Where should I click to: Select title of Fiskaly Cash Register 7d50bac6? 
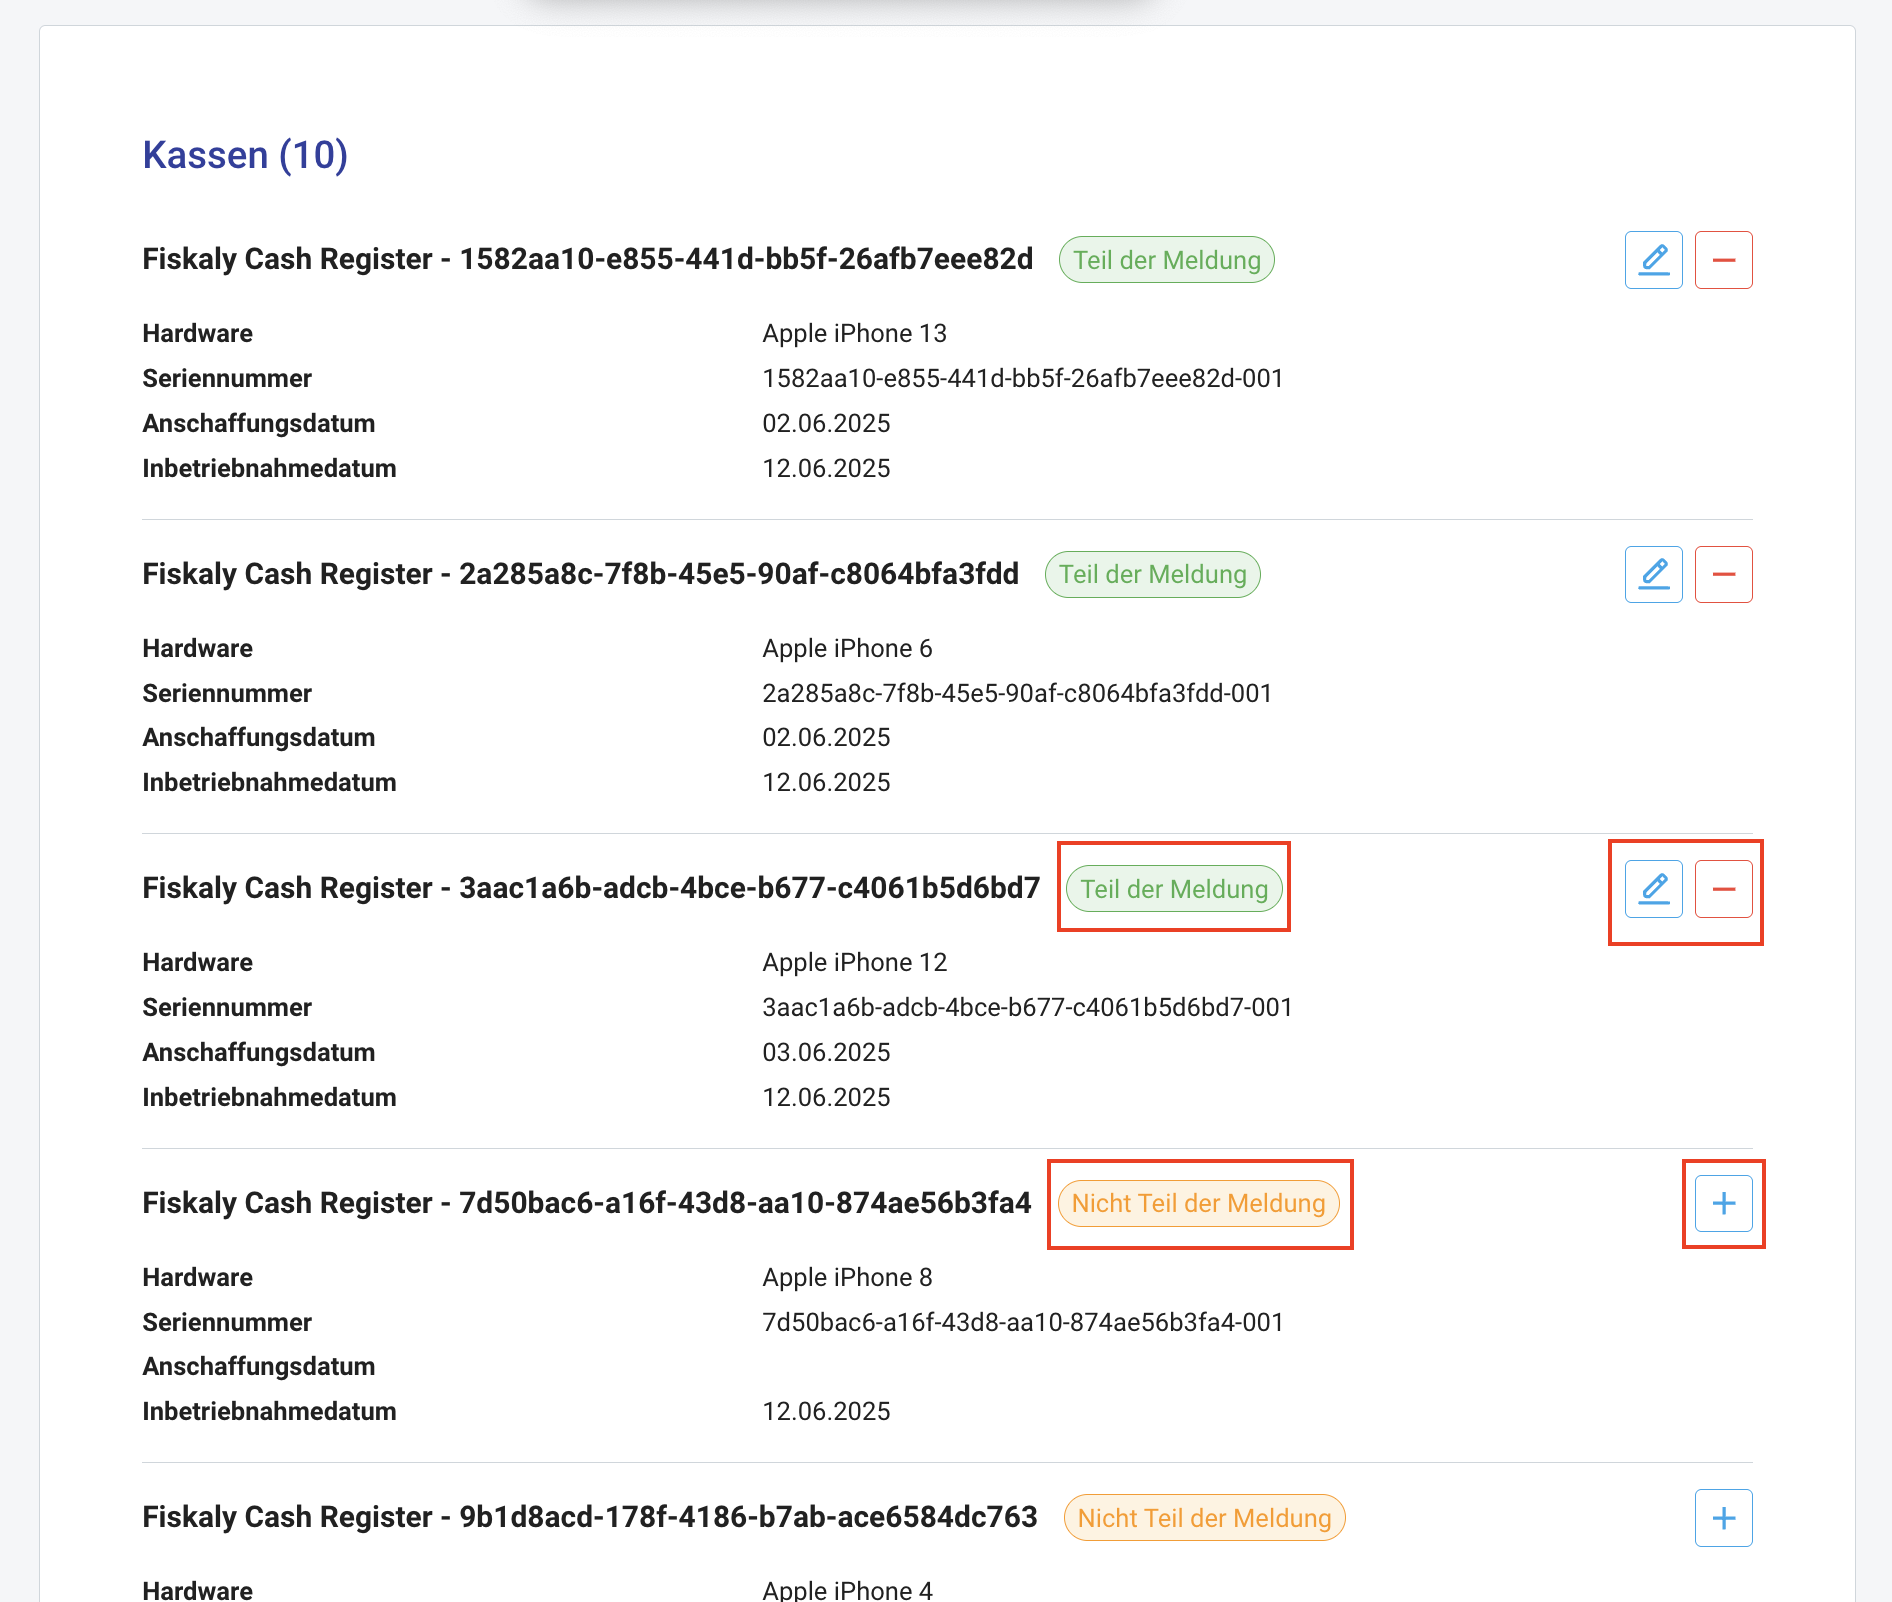[x=586, y=1203]
